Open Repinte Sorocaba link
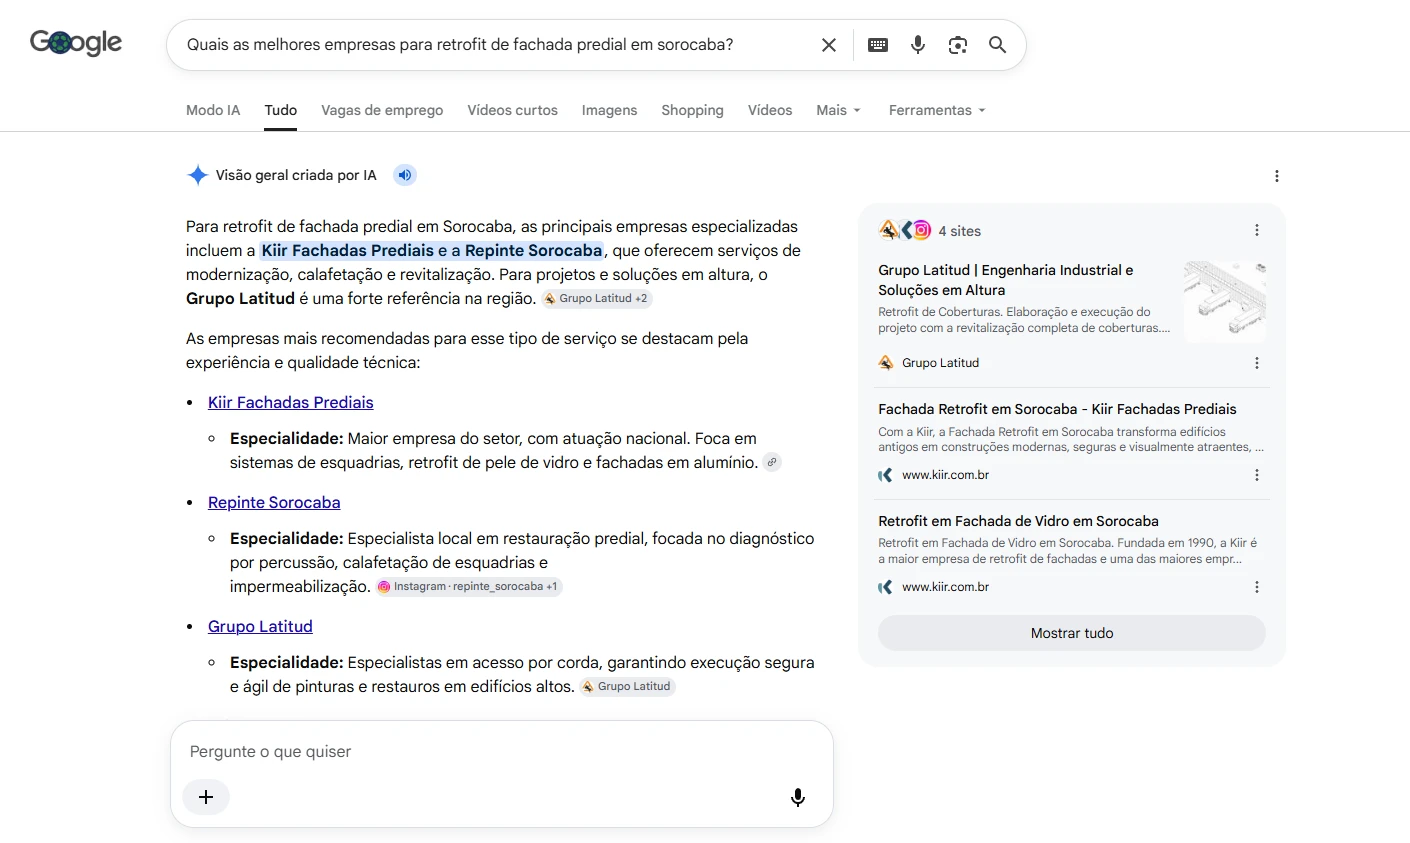The height and width of the screenshot is (843, 1410). pos(274,502)
